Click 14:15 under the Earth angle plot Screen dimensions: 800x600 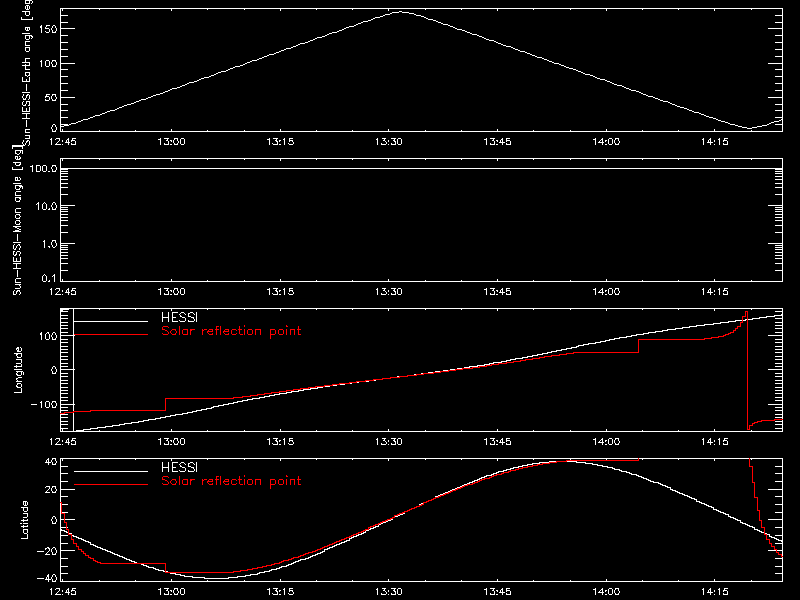click(715, 141)
